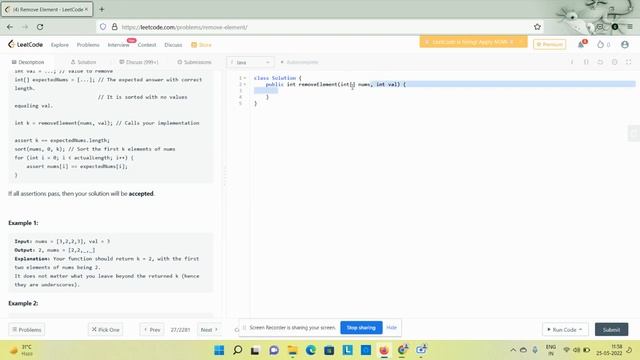Open the Store link
The image size is (640, 360).
click(x=201, y=44)
